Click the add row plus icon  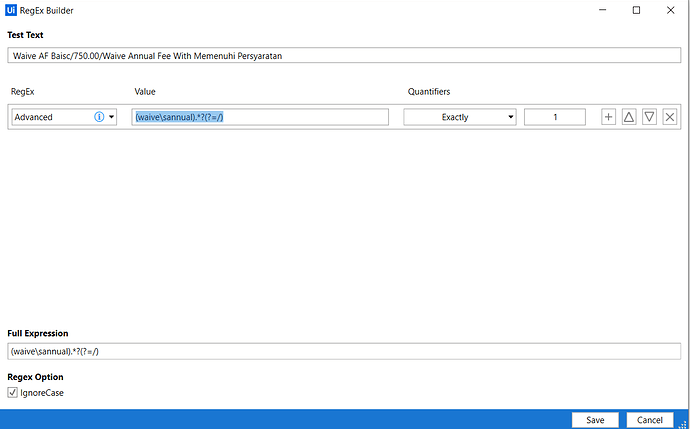point(608,117)
